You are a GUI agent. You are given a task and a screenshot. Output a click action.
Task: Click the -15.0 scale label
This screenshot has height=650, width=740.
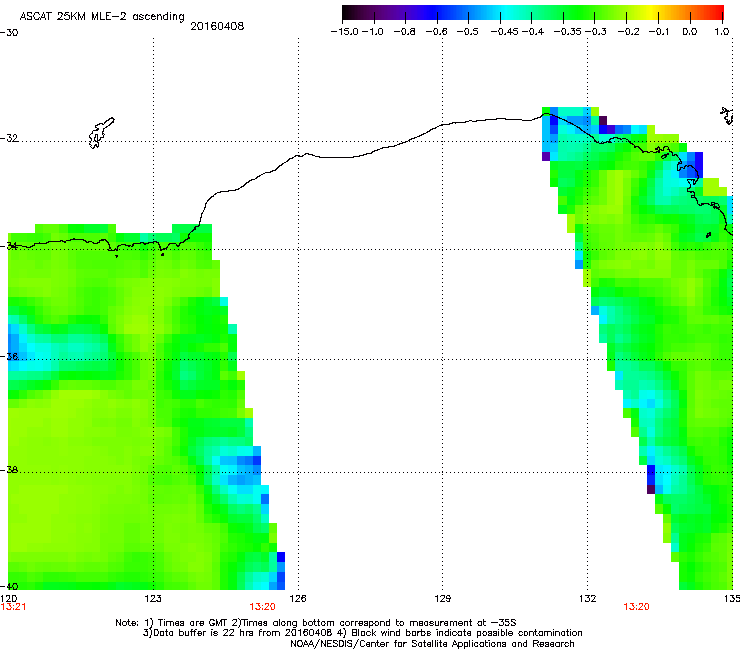(344, 32)
